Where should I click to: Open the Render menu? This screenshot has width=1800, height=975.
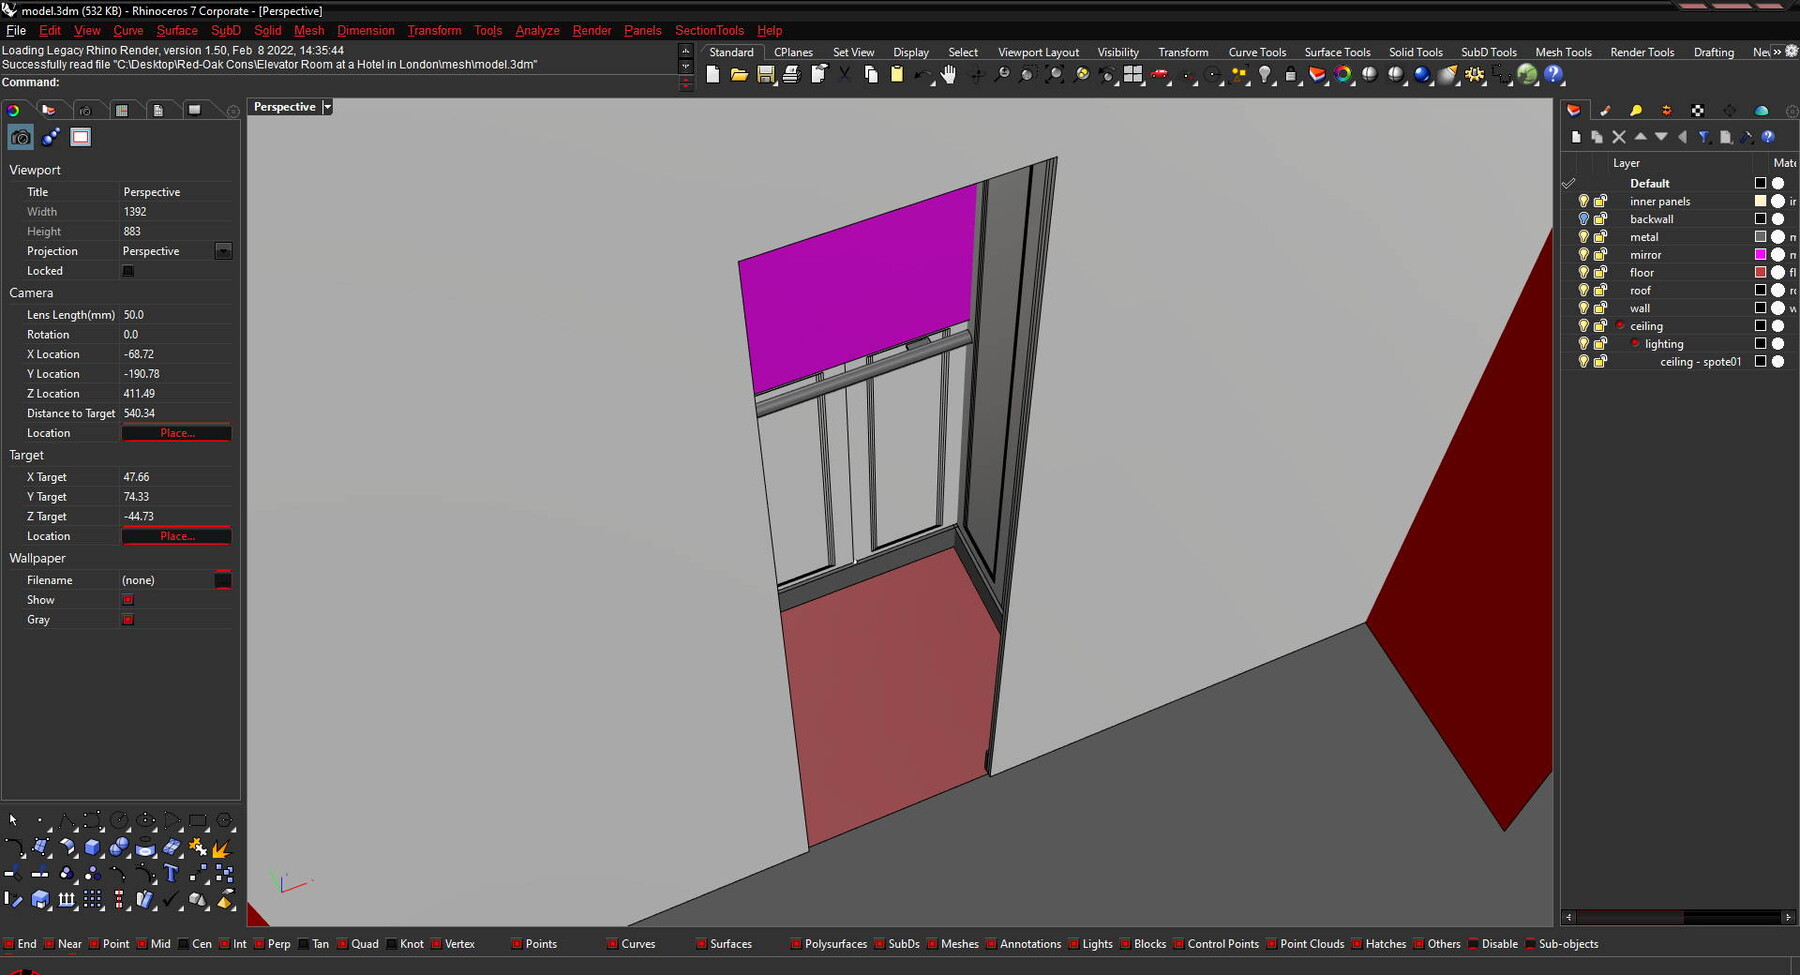[591, 30]
